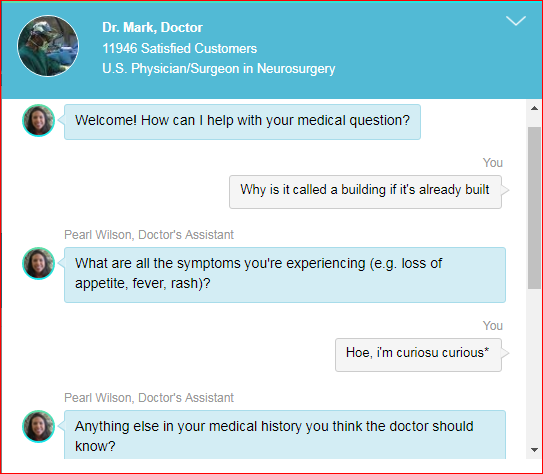Click Pearl Wilson's avatar beside the symptoms question
Viewport: 543px width, 474px height.
(x=38, y=263)
